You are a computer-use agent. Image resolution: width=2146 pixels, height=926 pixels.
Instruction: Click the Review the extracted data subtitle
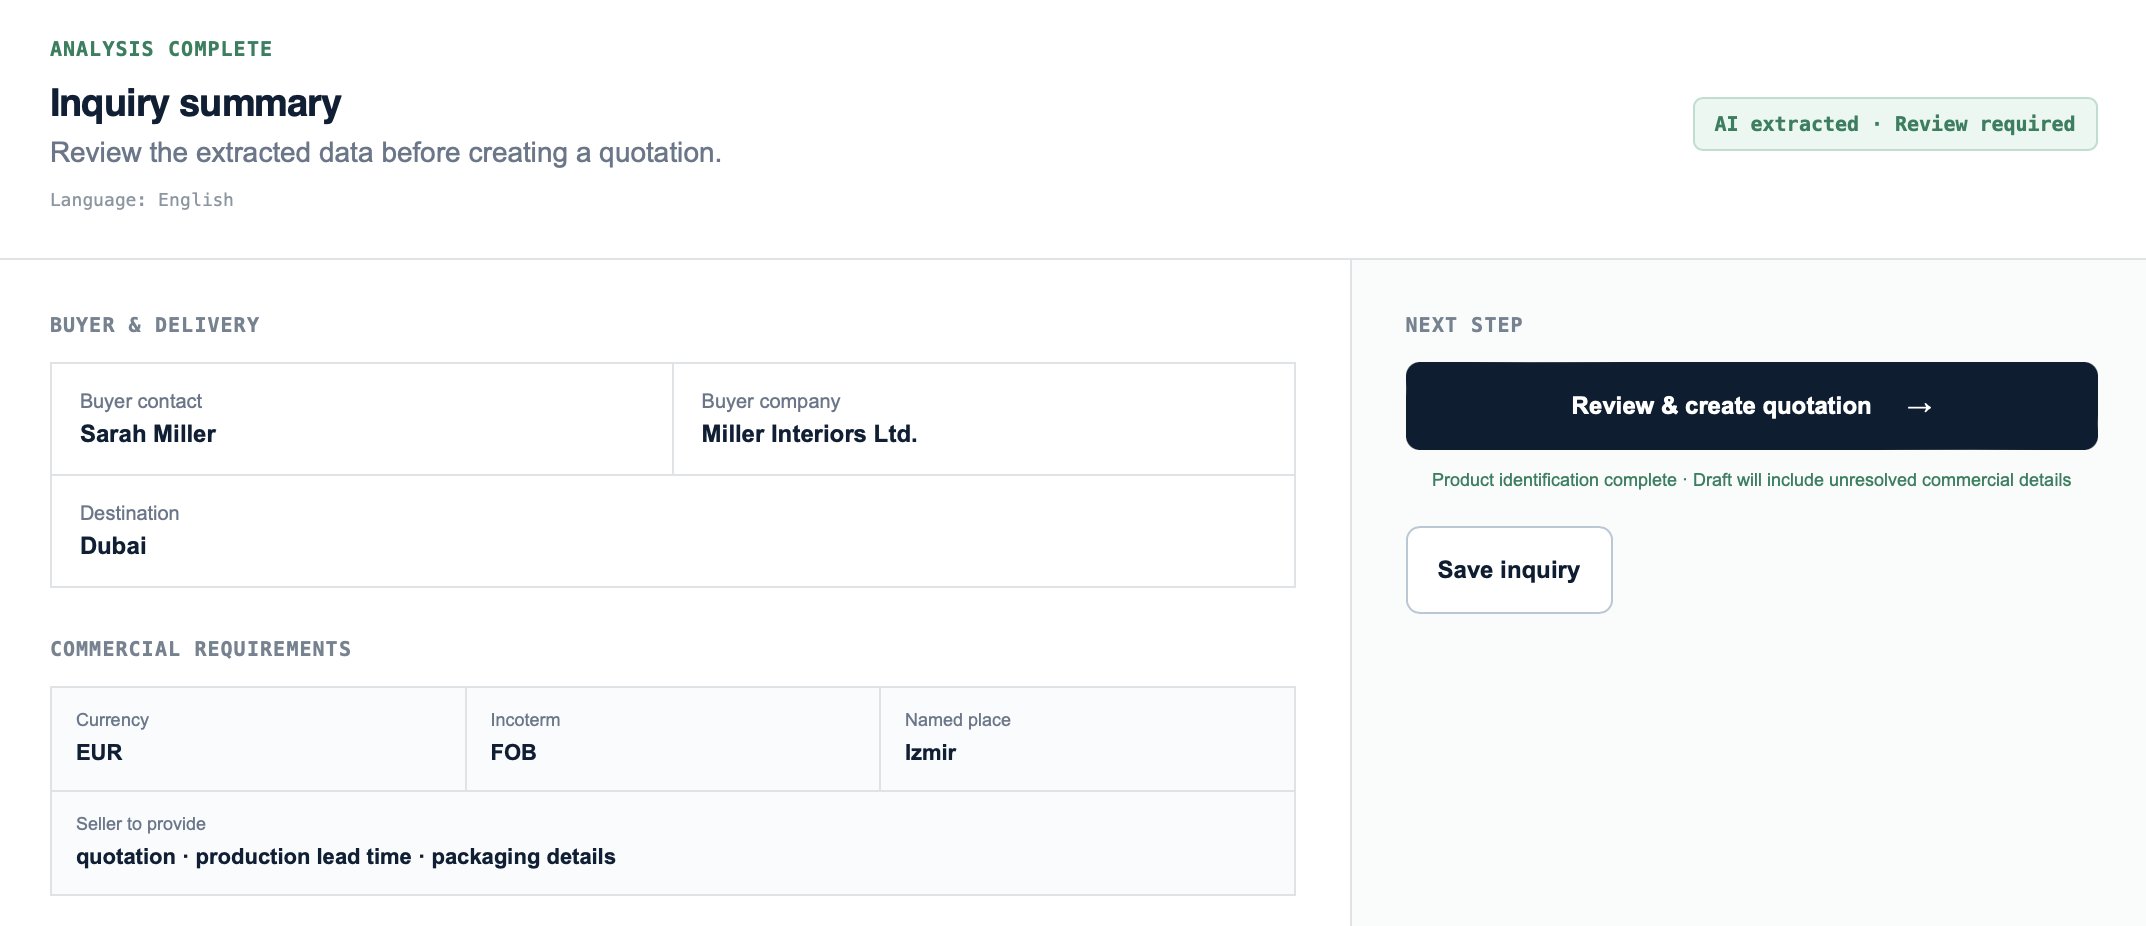tap(386, 153)
